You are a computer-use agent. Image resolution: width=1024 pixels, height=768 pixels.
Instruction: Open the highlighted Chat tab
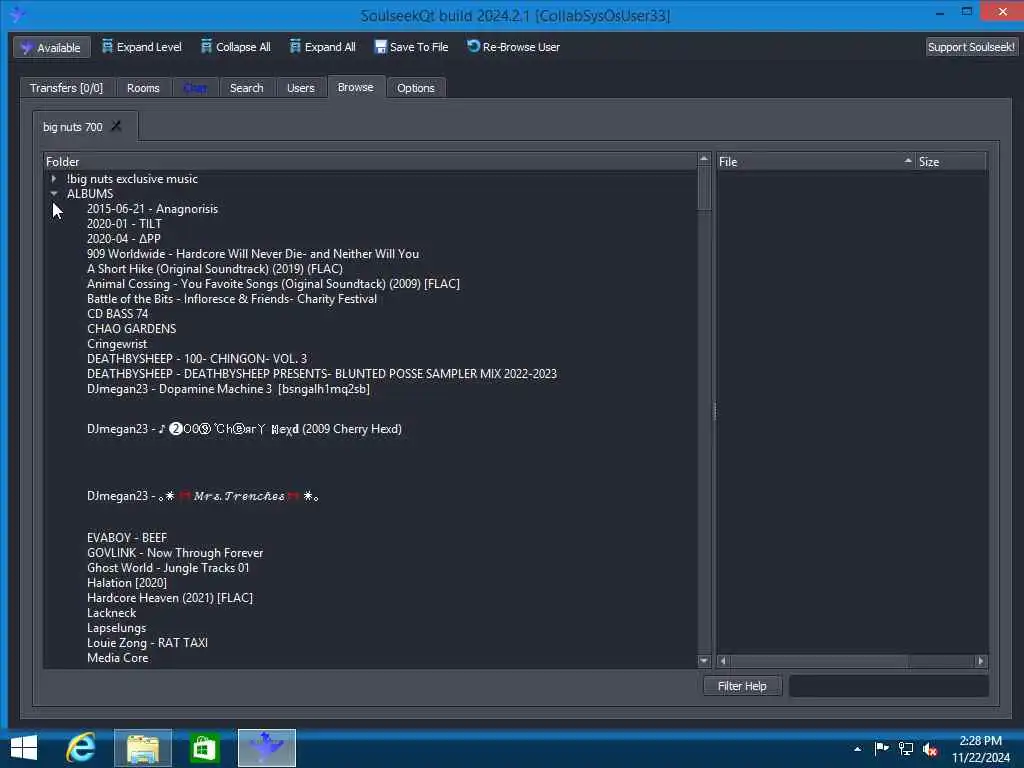(195, 88)
